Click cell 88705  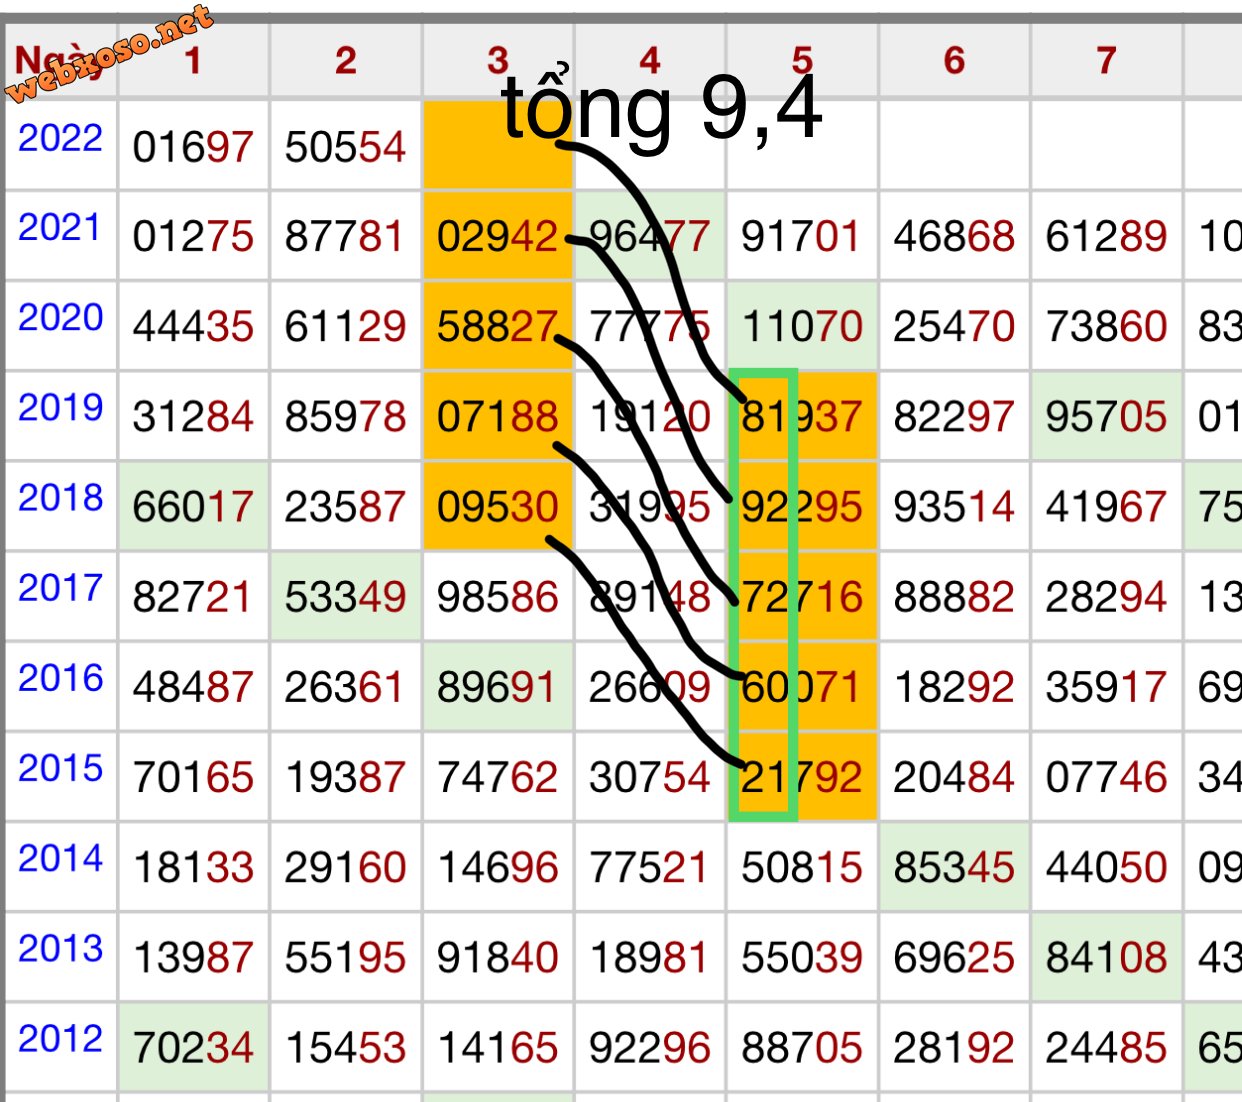click(802, 1048)
